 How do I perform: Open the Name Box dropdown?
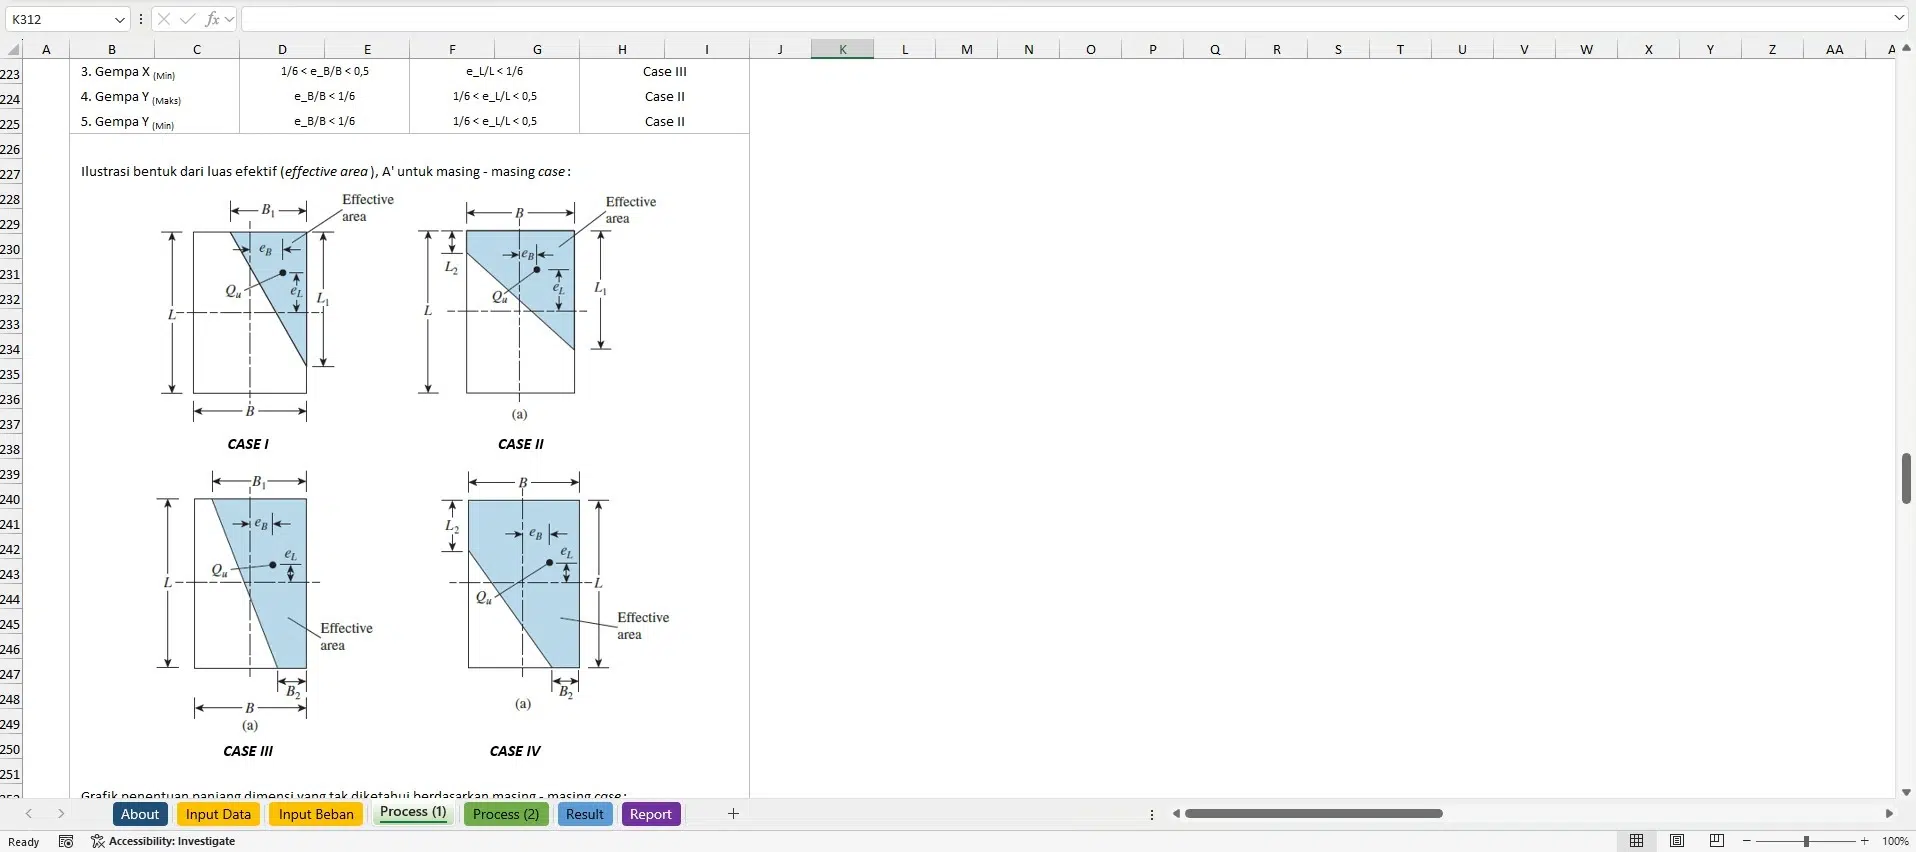[x=119, y=19]
